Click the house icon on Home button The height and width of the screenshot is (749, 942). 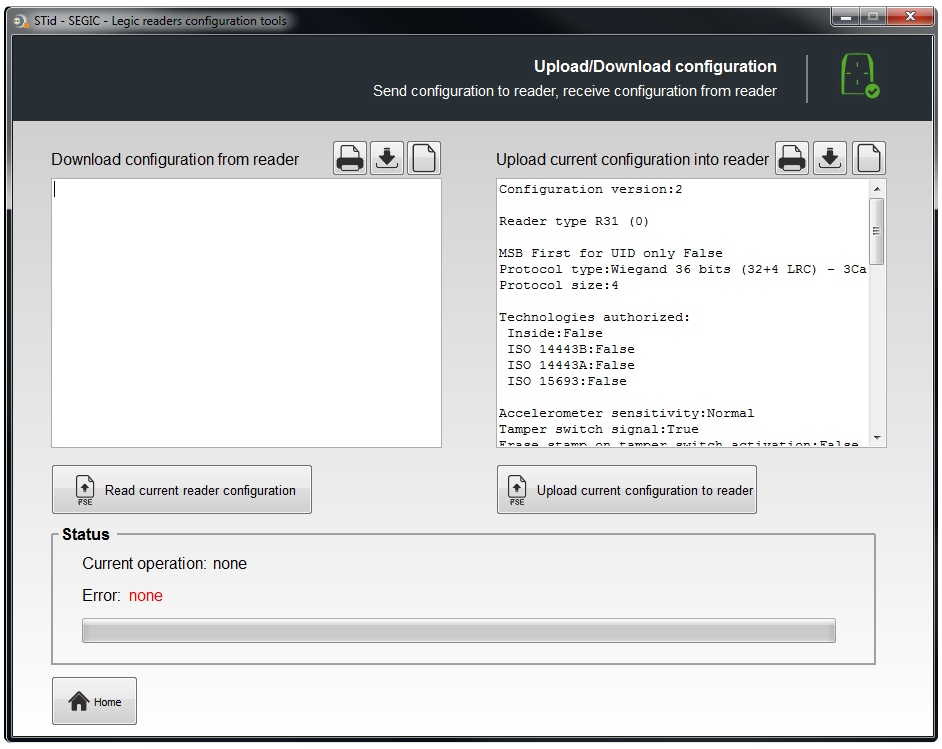[79, 701]
